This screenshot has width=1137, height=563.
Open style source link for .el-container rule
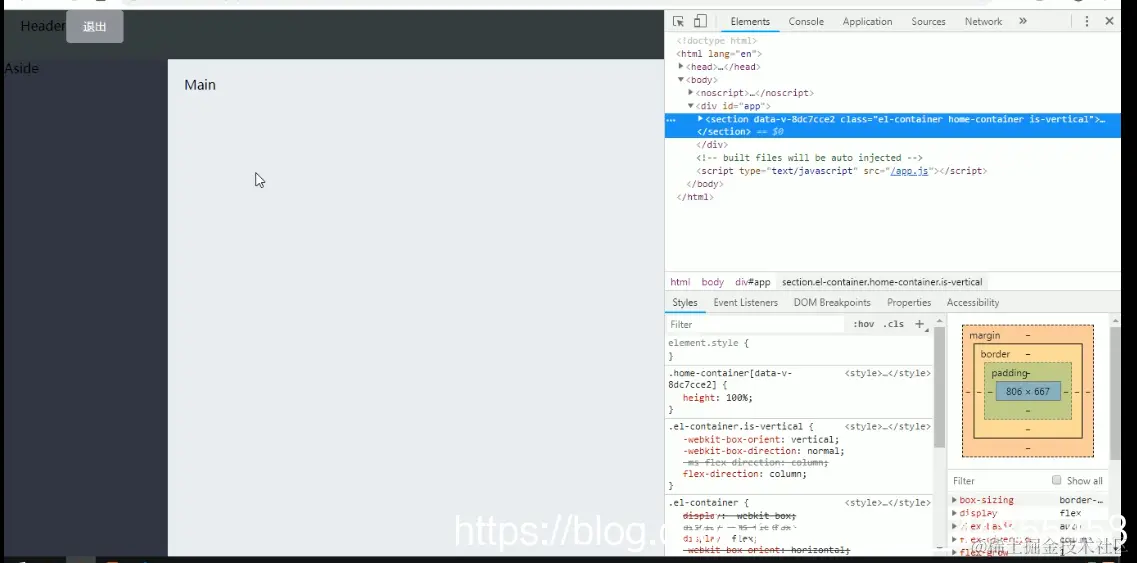888,502
